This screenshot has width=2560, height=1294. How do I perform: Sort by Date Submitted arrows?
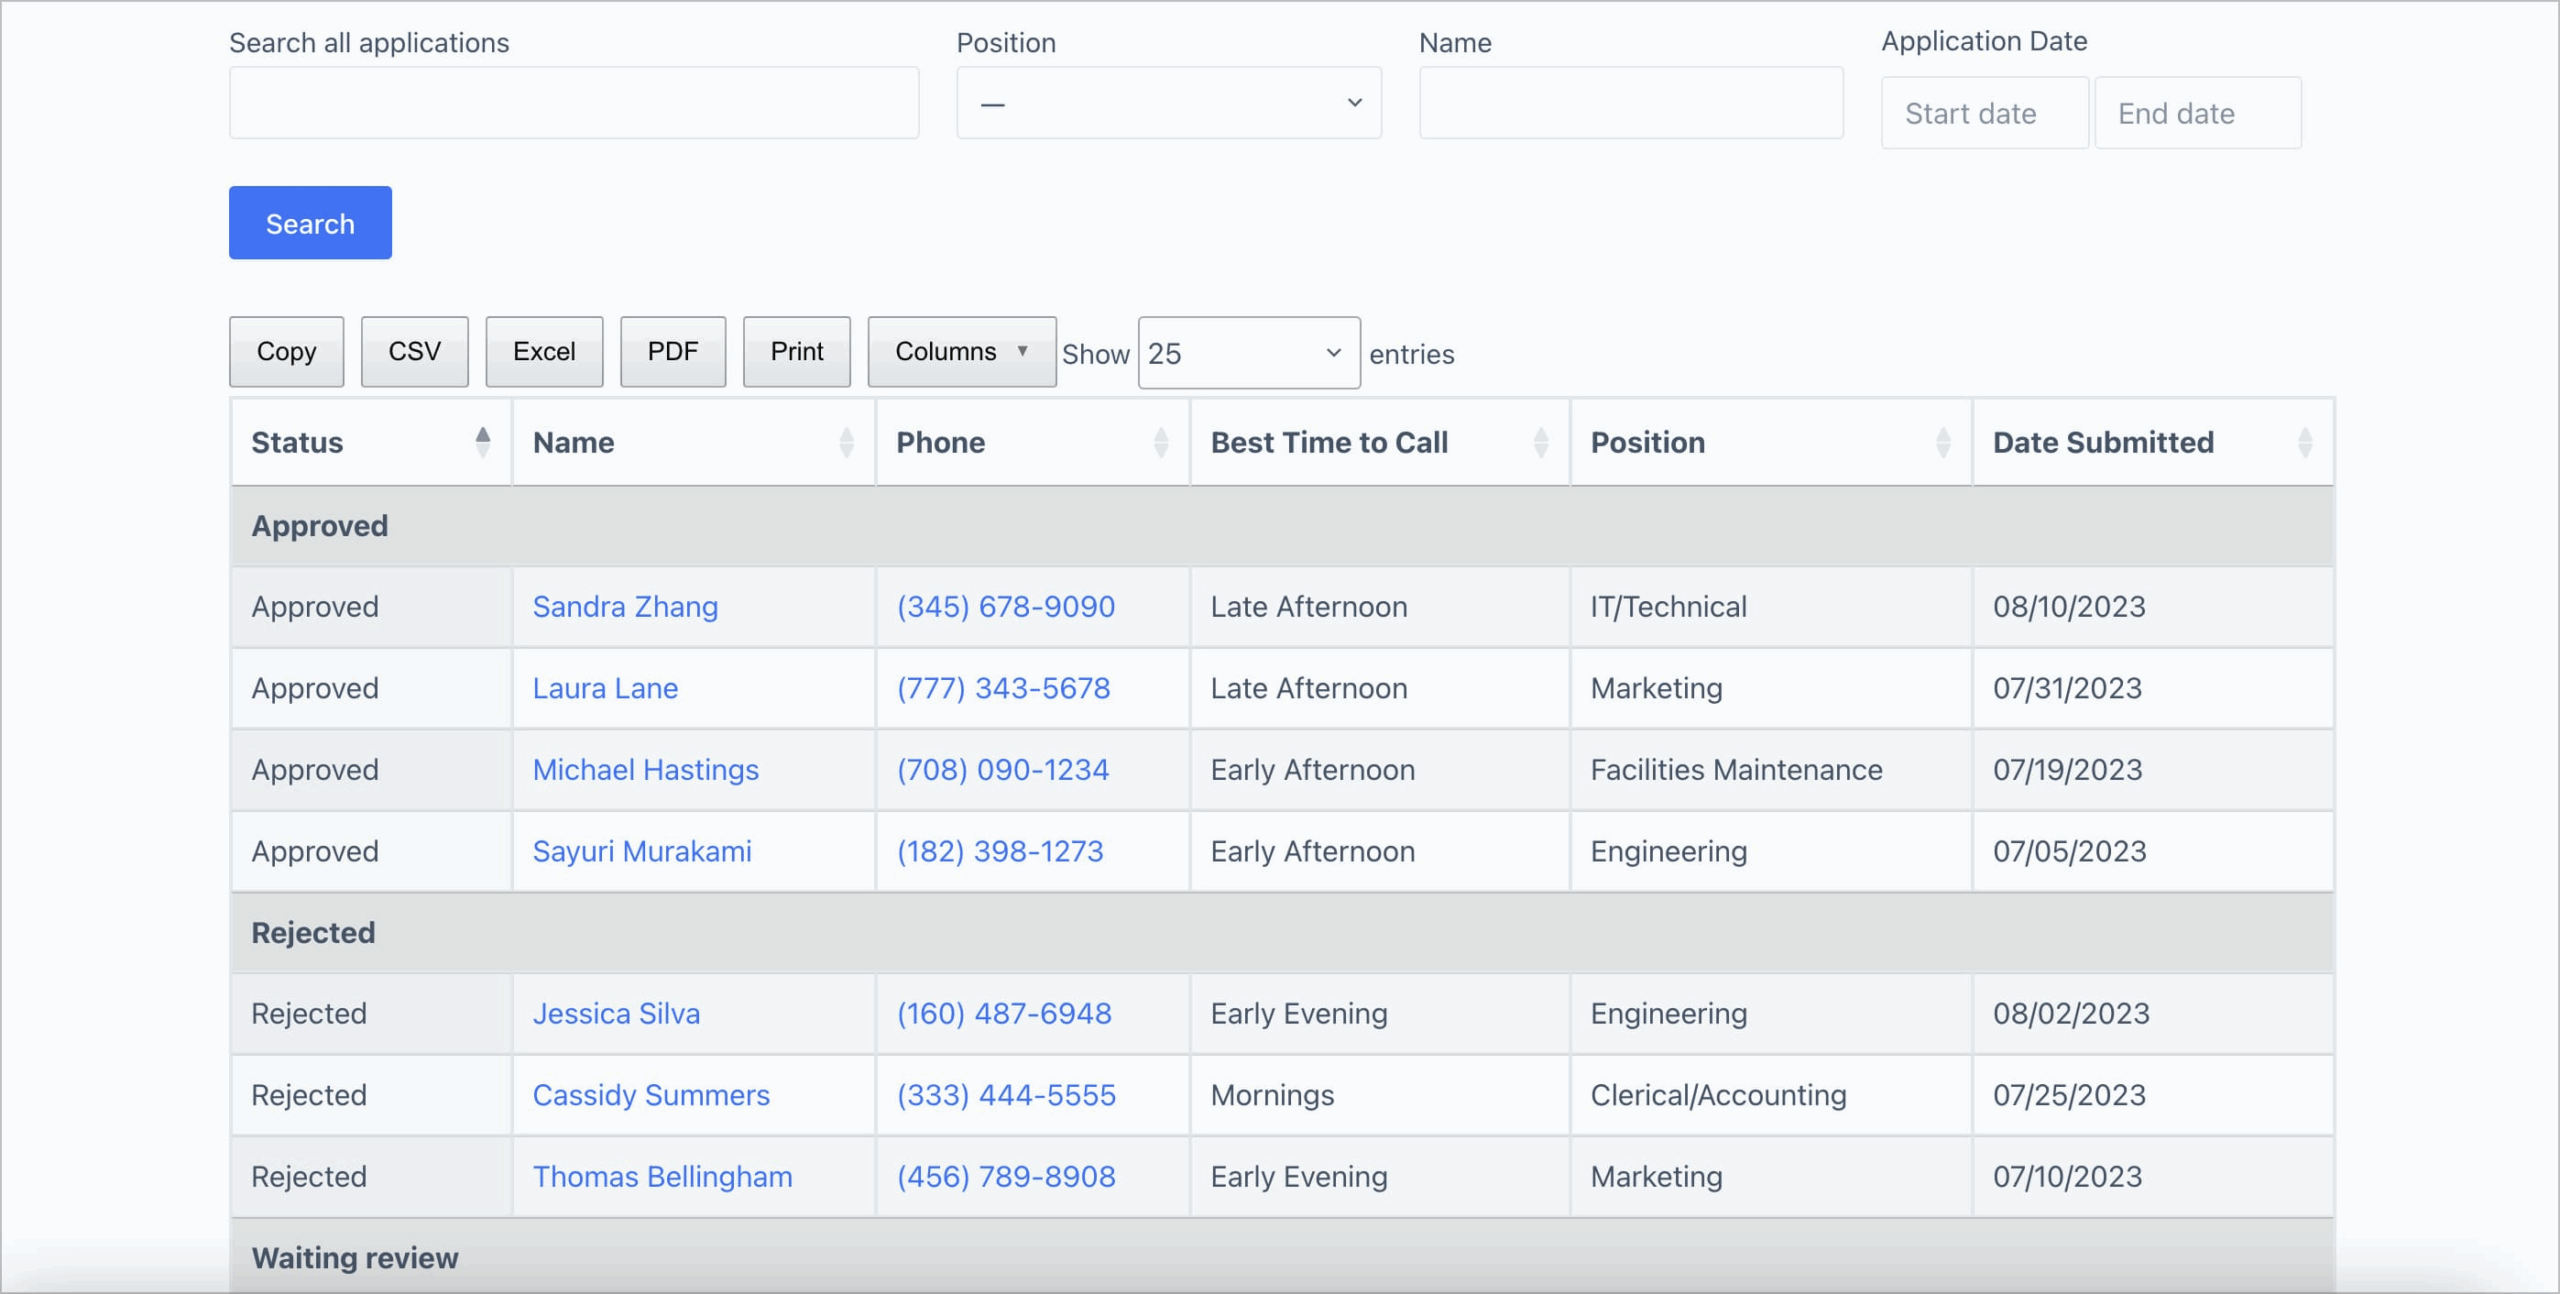(x=2304, y=442)
